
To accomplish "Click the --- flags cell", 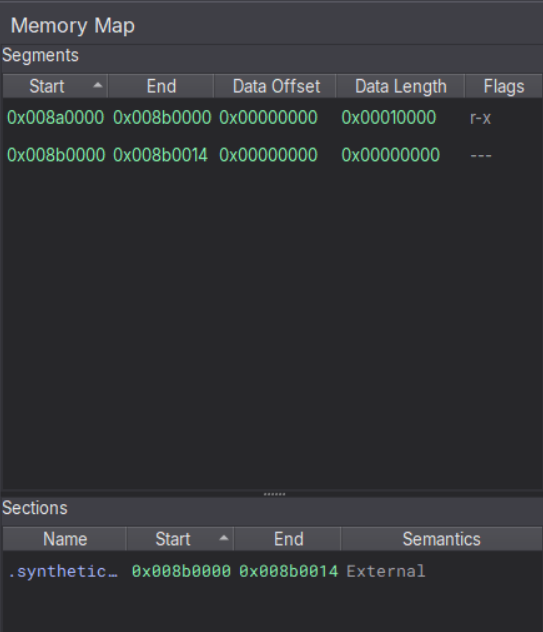I will click(481, 155).
